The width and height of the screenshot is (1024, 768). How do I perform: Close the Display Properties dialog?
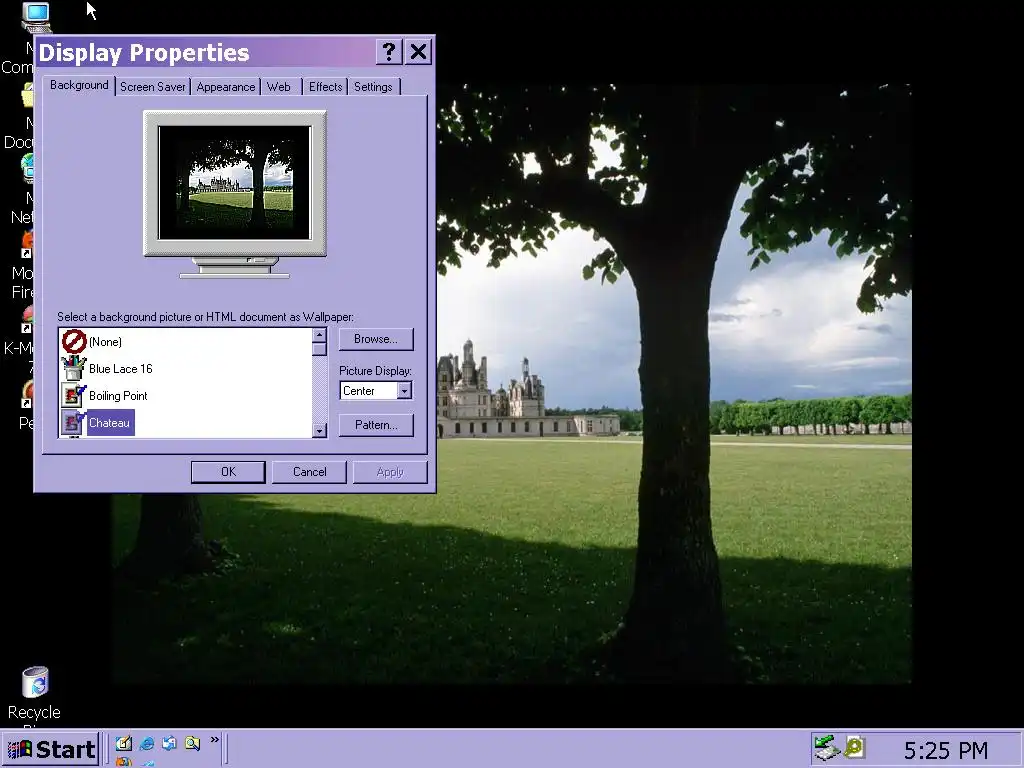pos(418,52)
